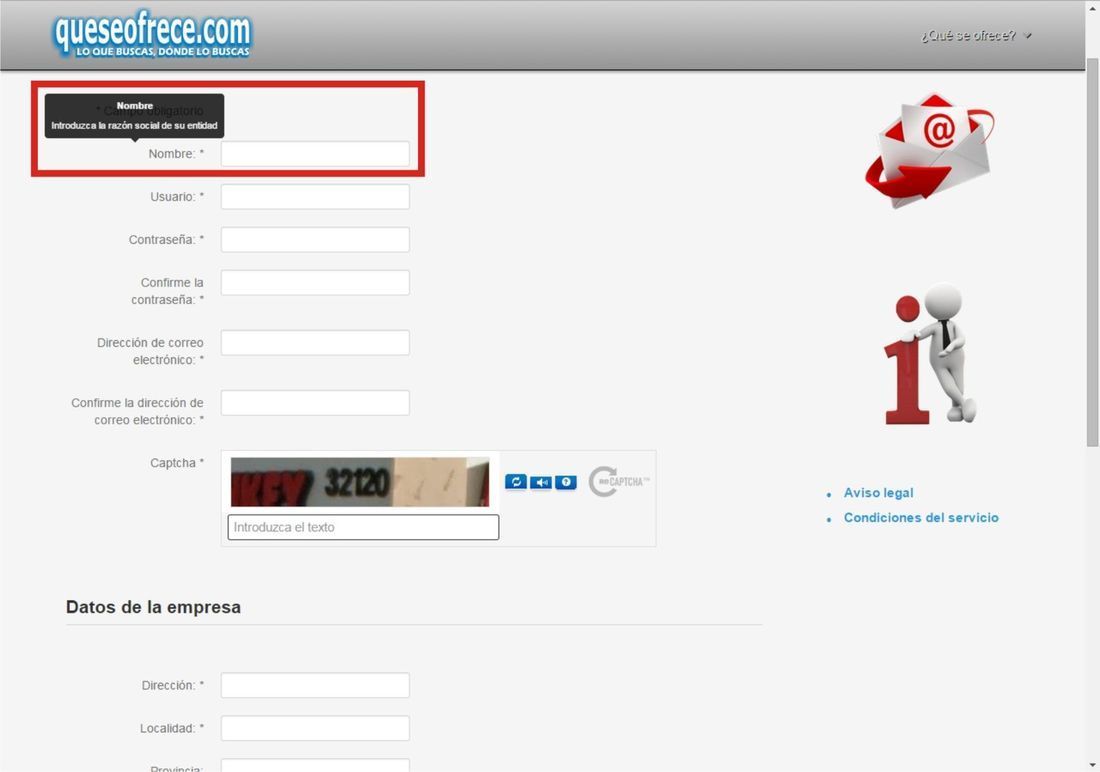Click the Dirección field under Datos de la empresa

[x=315, y=685]
